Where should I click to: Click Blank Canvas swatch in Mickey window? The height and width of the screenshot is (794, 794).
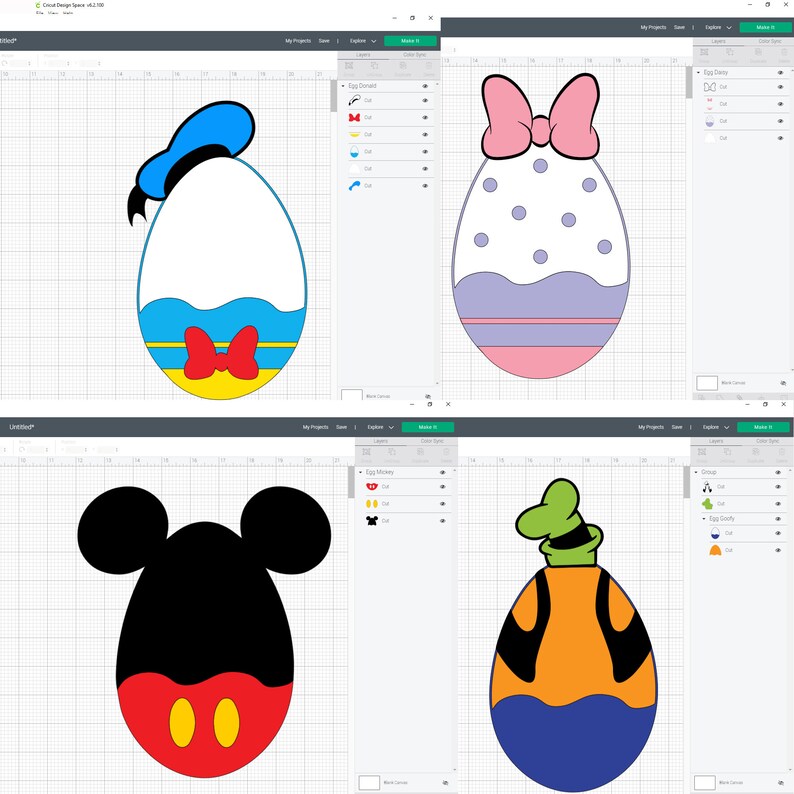(369, 782)
